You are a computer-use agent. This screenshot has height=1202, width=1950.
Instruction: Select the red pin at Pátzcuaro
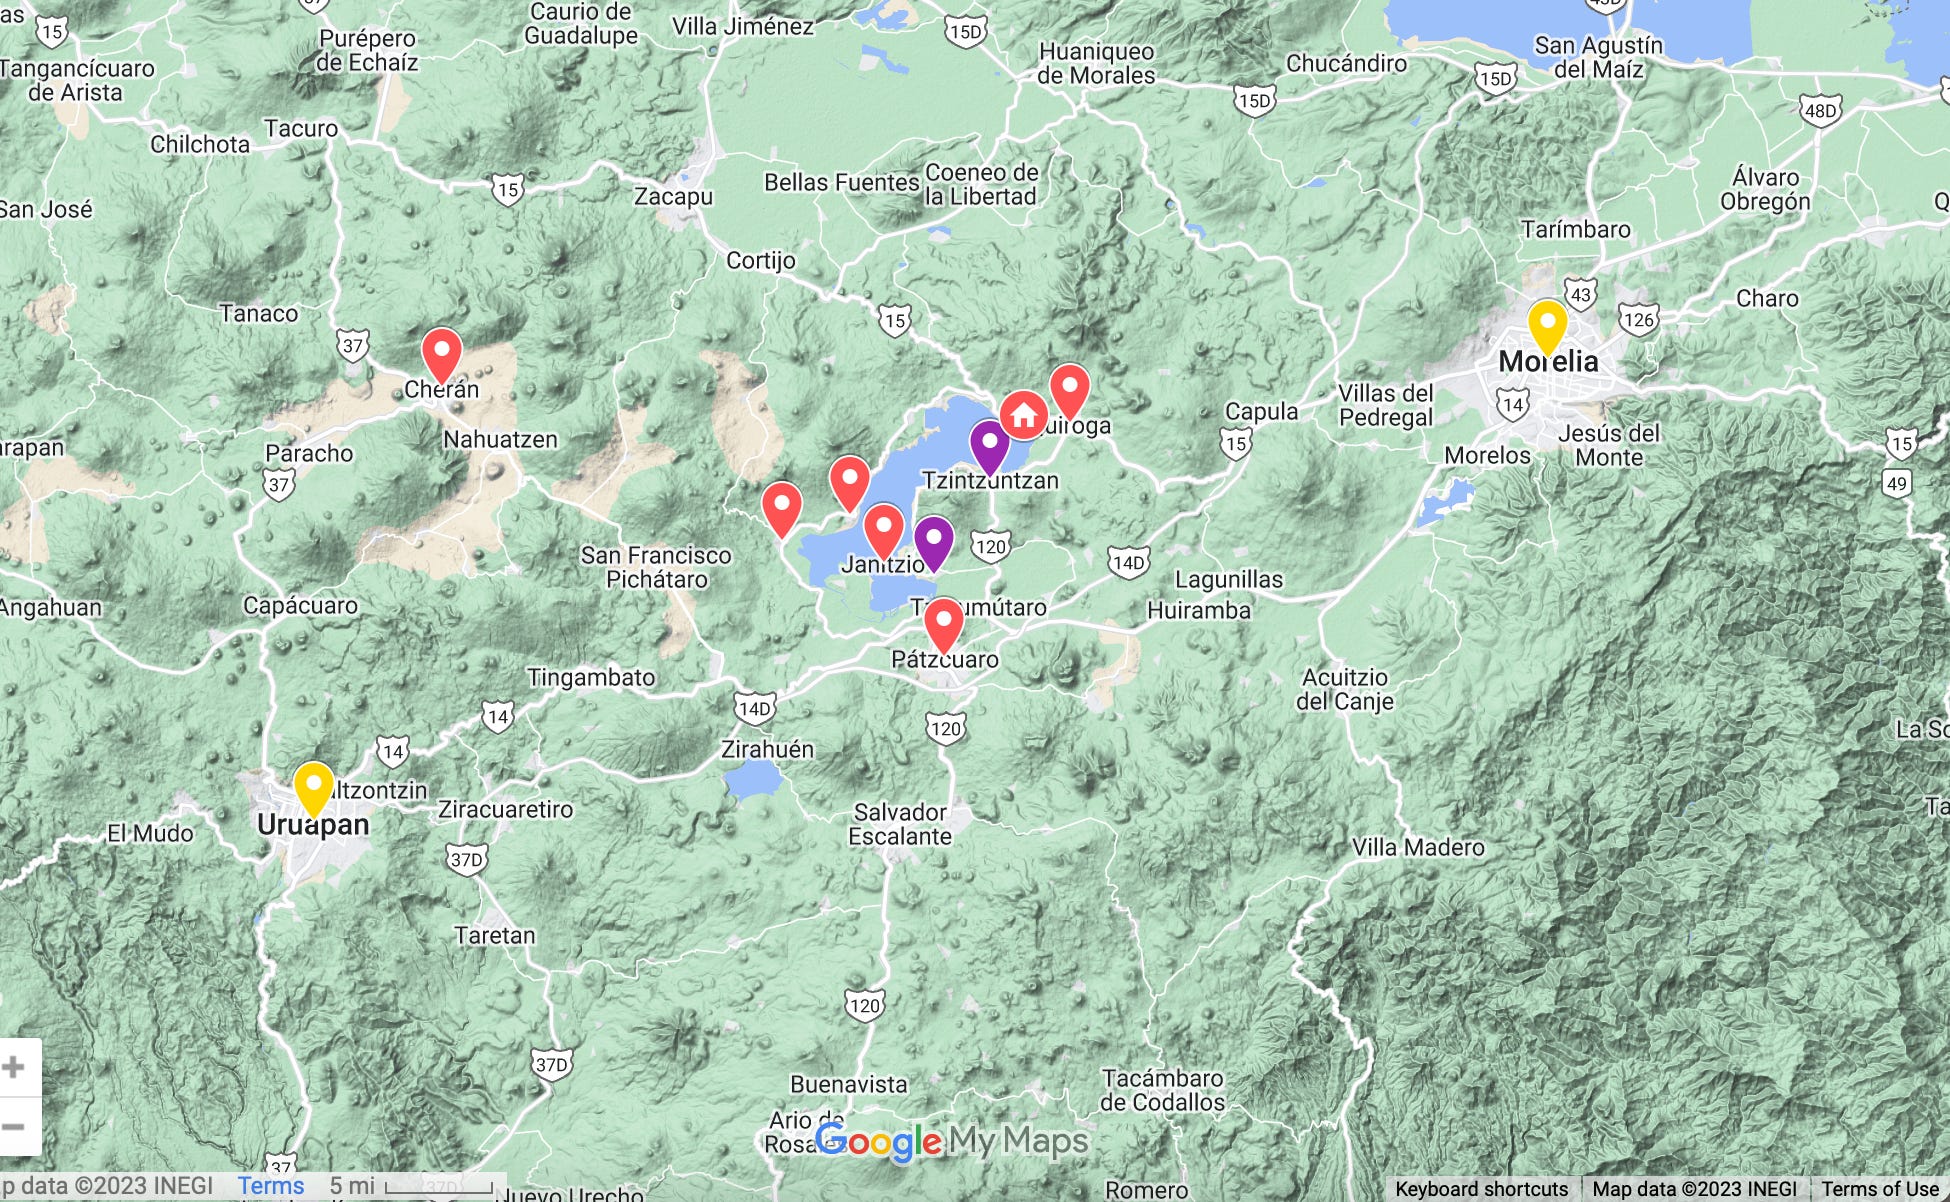coord(943,622)
